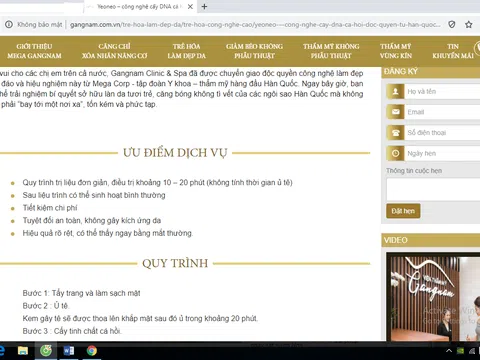Show hidden system tray icons
This screenshot has height=360, width=480.
[449, 351]
